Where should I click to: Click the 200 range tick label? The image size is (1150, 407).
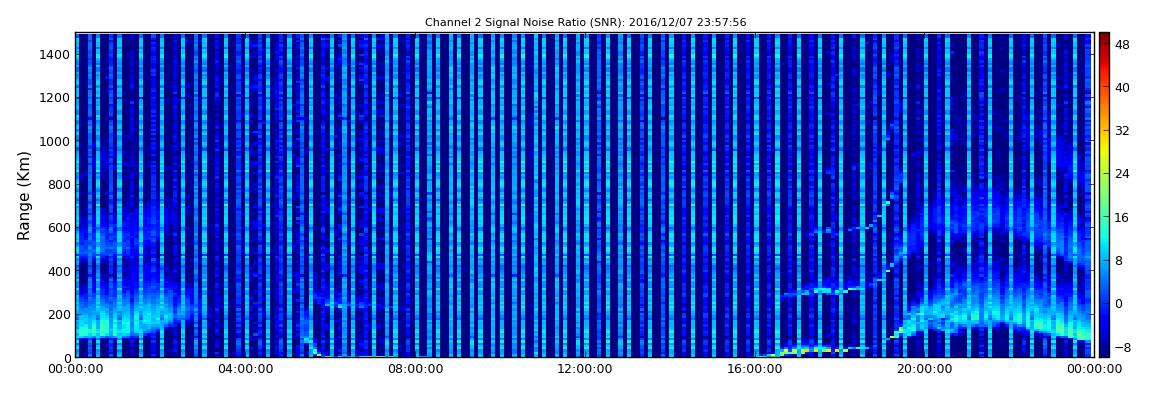(x=59, y=315)
